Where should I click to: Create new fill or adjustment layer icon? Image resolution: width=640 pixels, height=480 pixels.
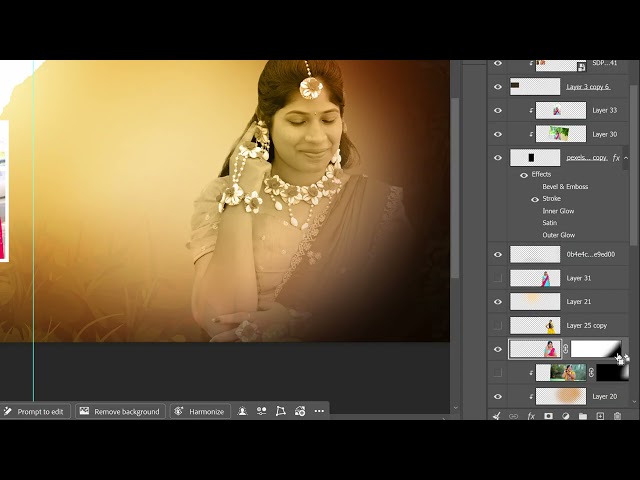(x=566, y=416)
